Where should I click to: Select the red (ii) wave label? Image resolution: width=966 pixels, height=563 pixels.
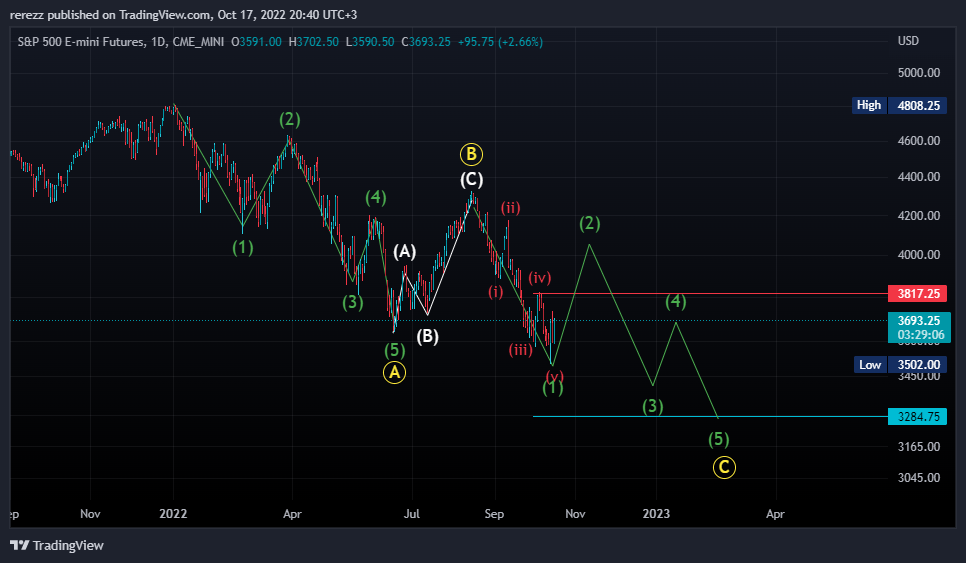(x=511, y=208)
